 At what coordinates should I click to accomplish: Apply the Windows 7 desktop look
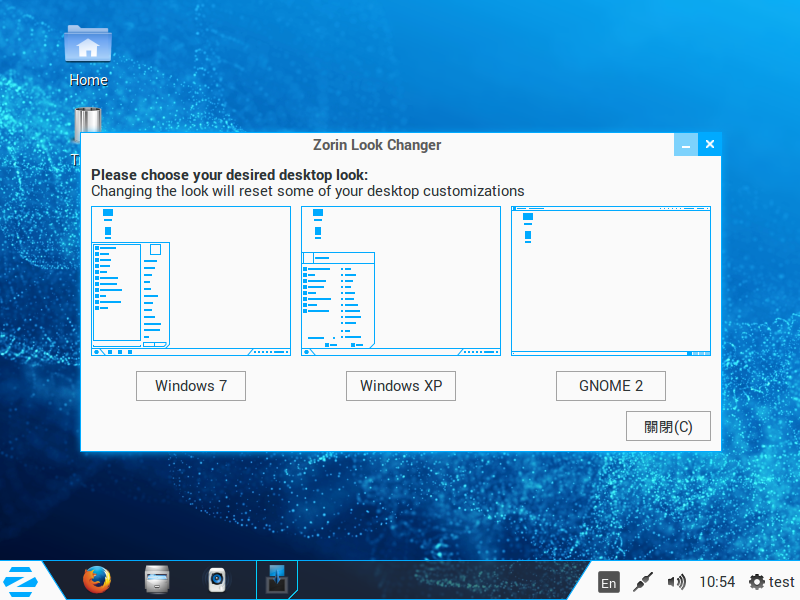pyautogui.click(x=191, y=386)
